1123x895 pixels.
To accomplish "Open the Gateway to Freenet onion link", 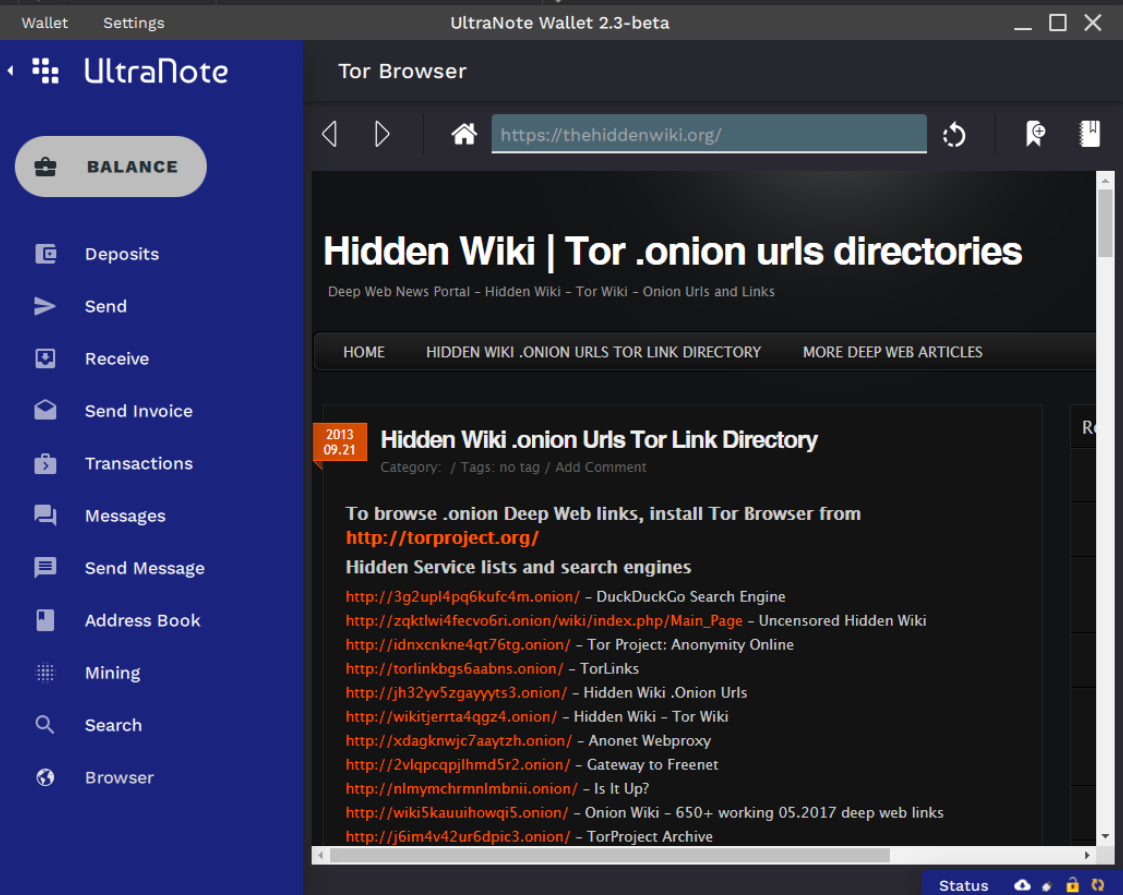I will click(458, 765).
